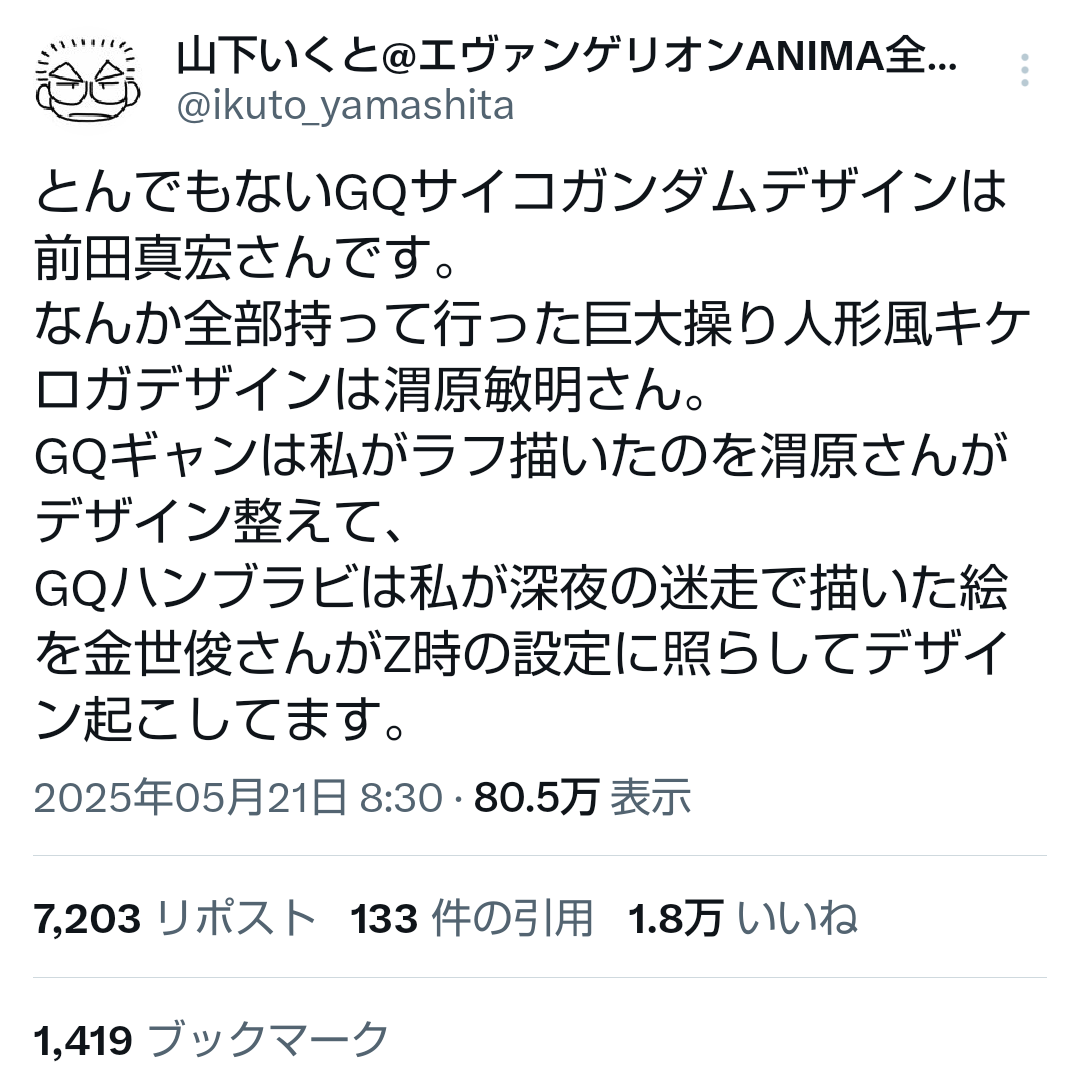This screenshot has width=1080, height=1077.
Task: Show the 1.8万 いいね likes list
Action: (743, 919)
